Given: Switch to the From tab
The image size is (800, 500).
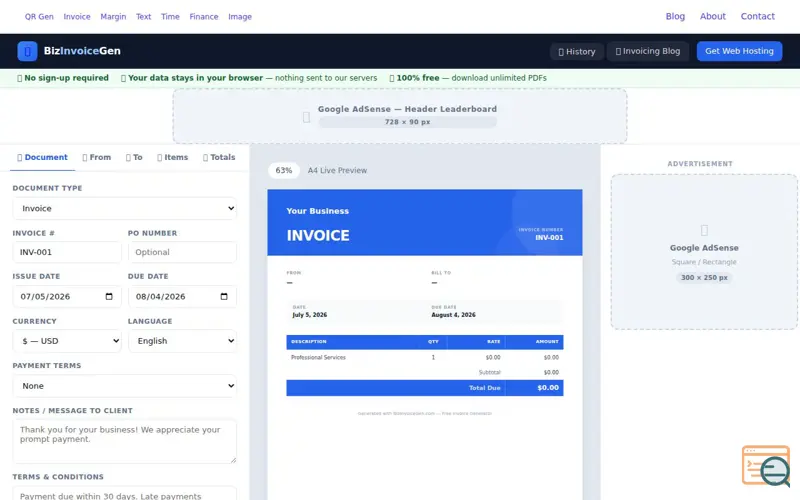Looking at the screenshot, I should [96, 157].
